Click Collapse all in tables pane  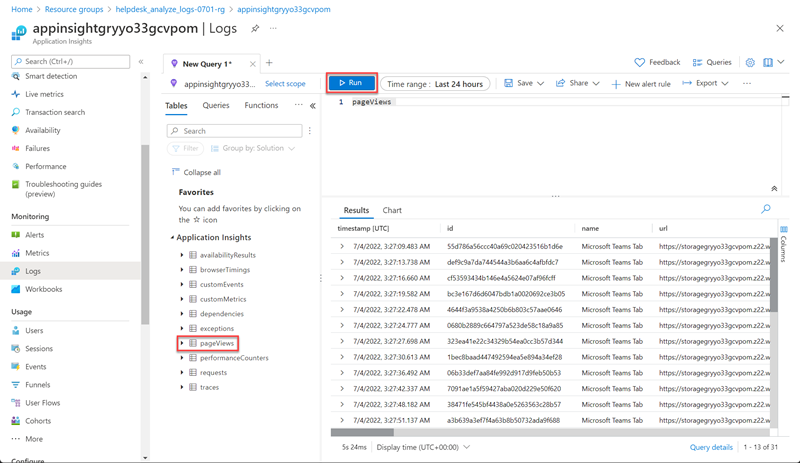coord(196,173)
